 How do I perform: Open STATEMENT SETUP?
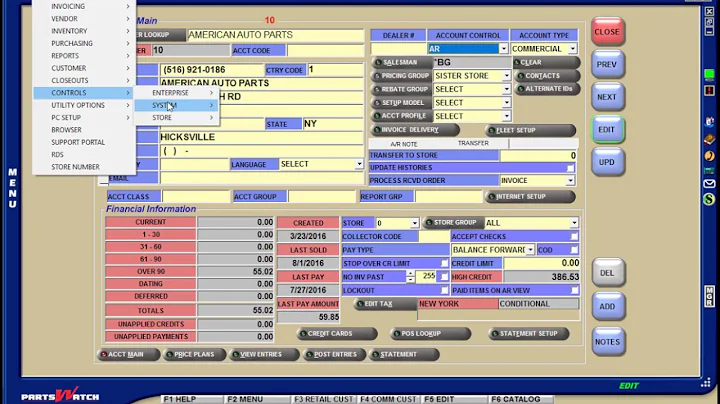click(529, 334)
